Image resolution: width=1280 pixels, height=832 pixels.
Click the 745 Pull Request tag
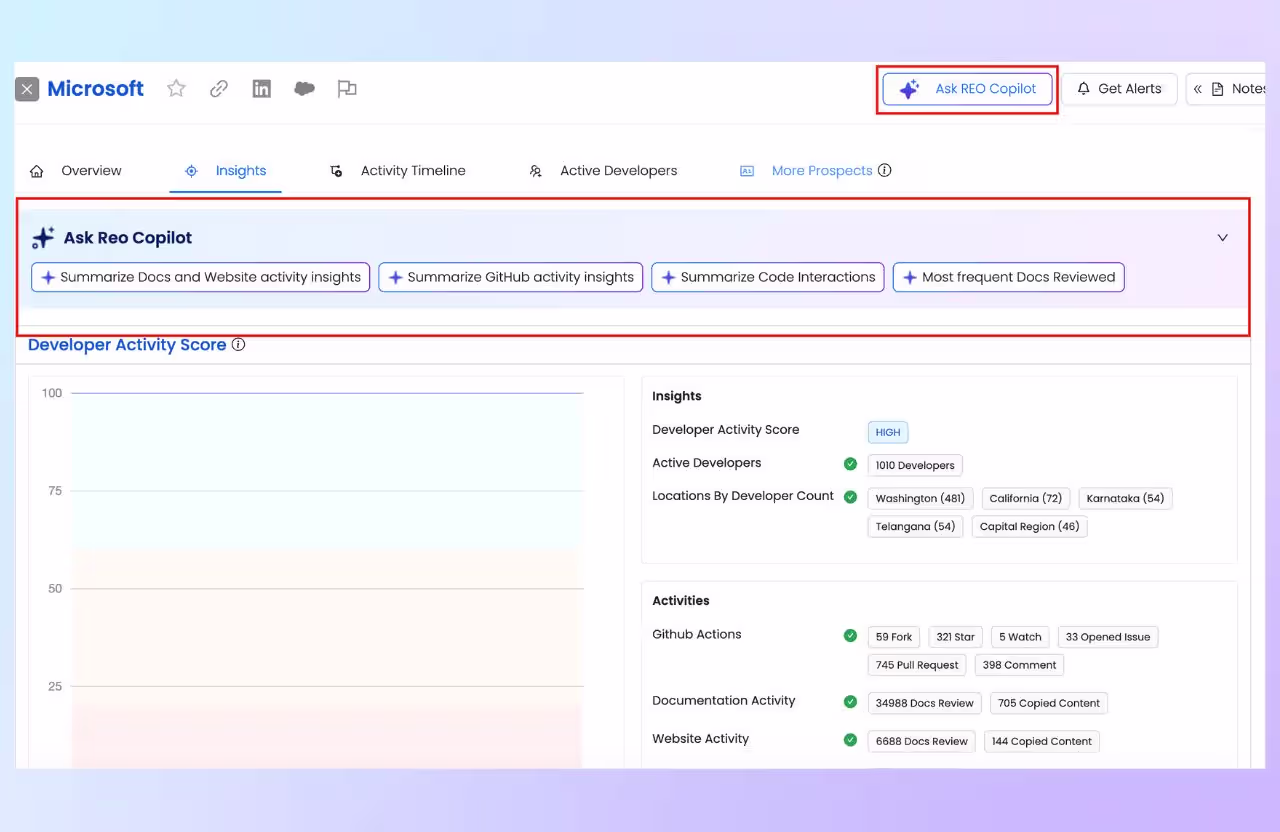[x=917, y=665]
